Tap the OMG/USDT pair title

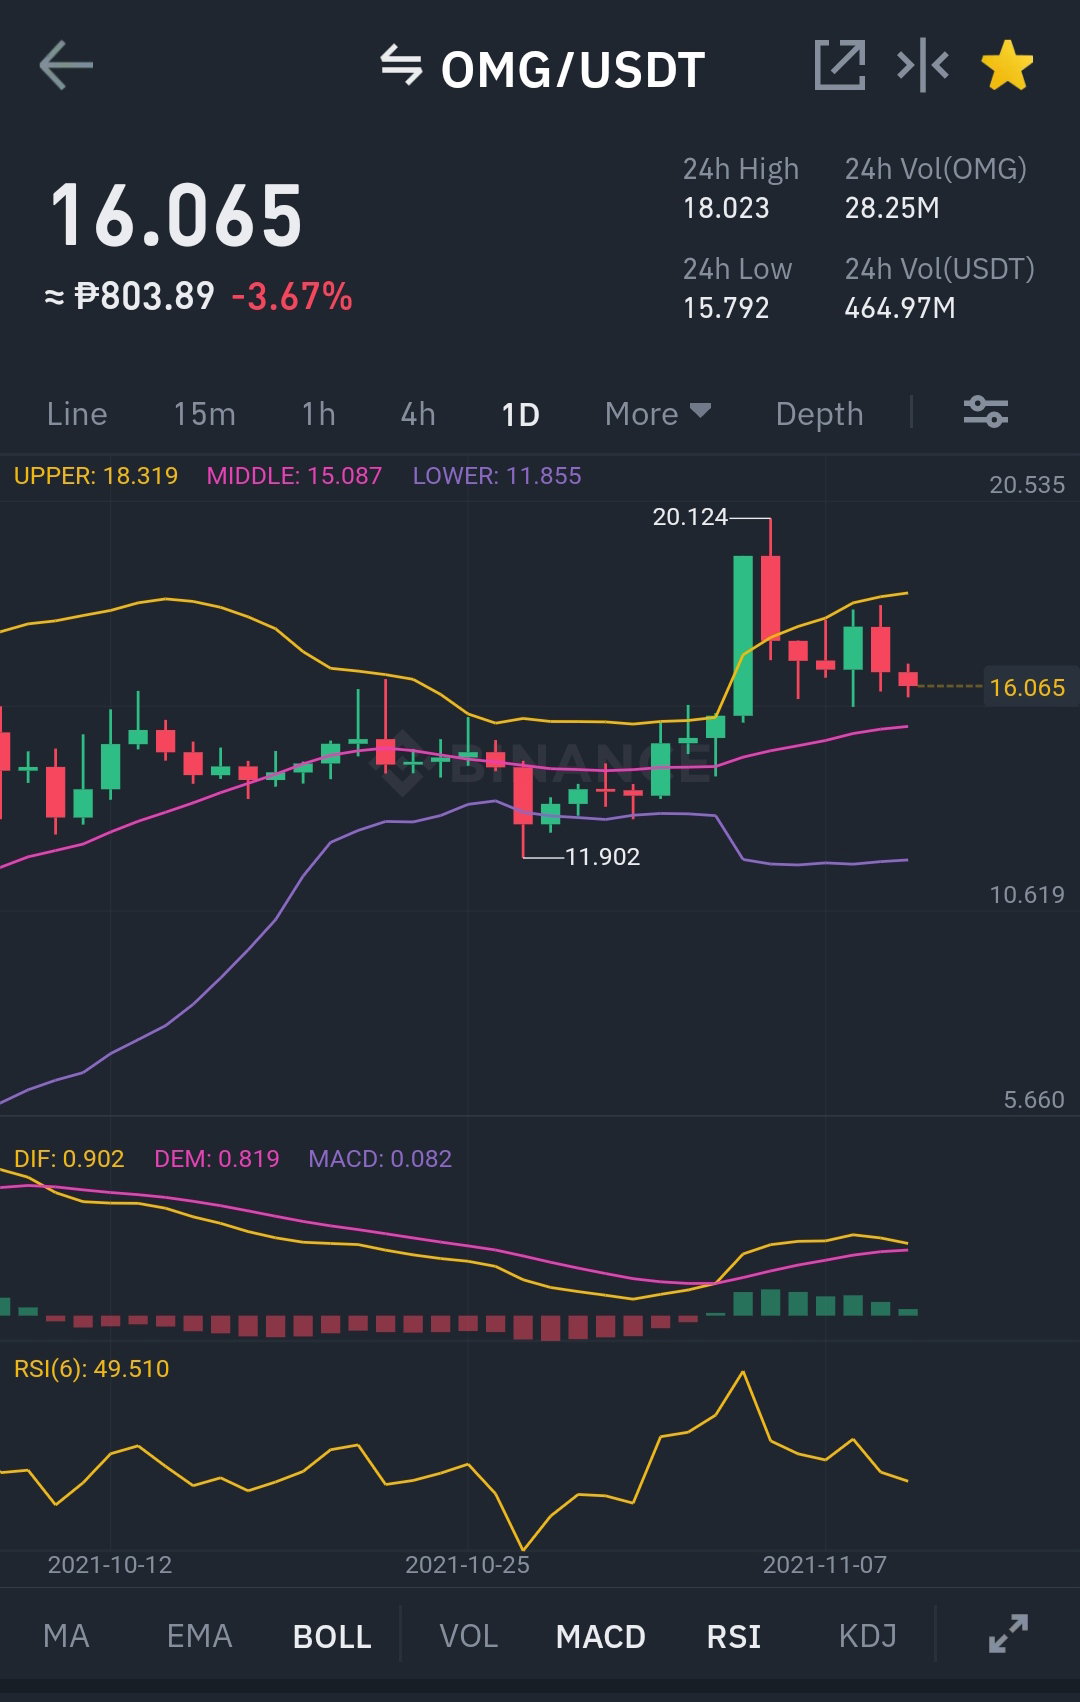pos(573,70)
